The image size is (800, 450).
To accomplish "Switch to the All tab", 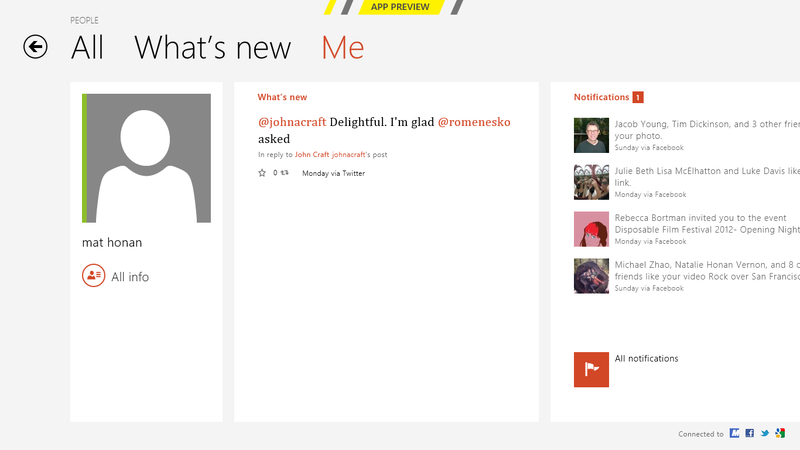I will tap(87, 48).
